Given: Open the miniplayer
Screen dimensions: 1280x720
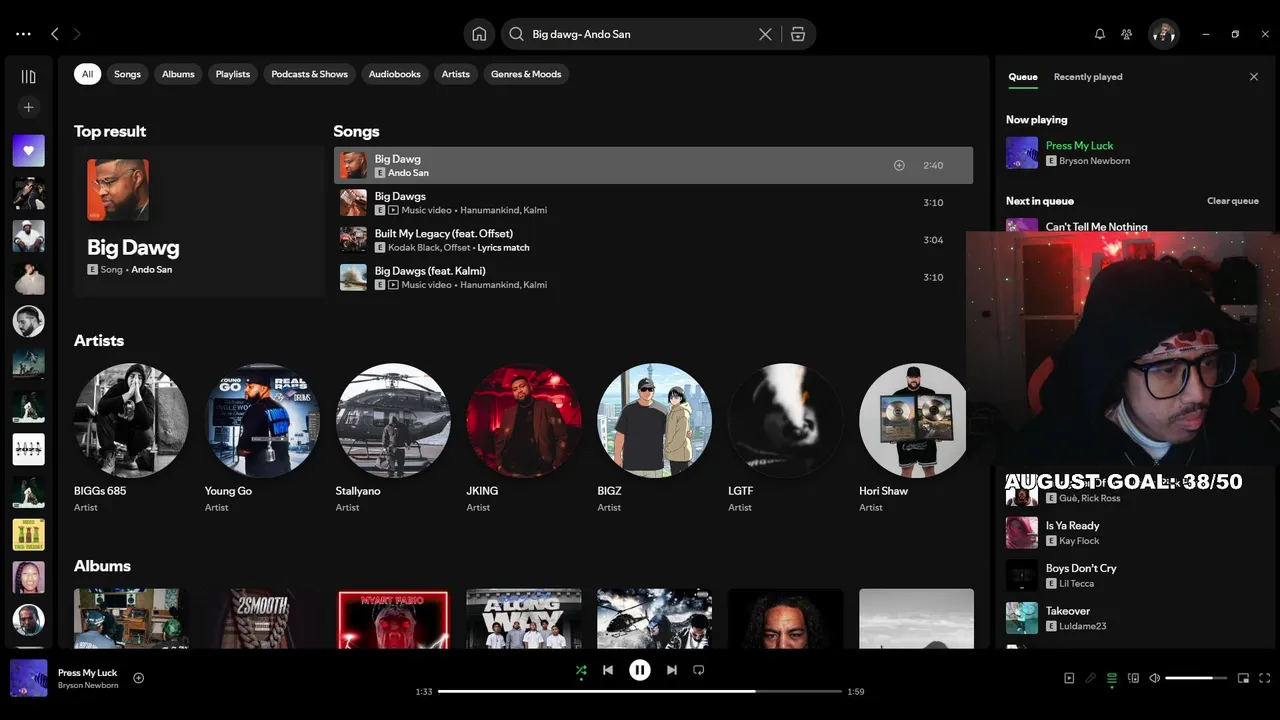Looking at the screenshot, I should (1243, 678).
